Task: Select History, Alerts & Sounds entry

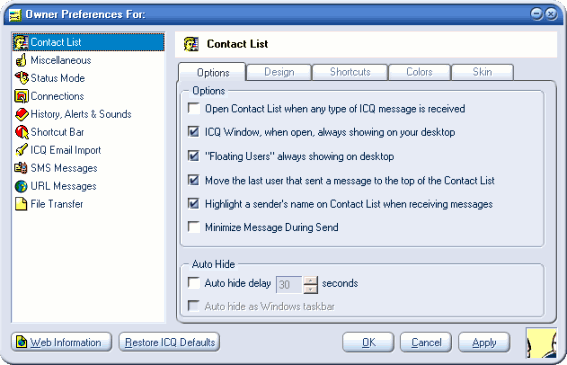Action: (89, 114)
